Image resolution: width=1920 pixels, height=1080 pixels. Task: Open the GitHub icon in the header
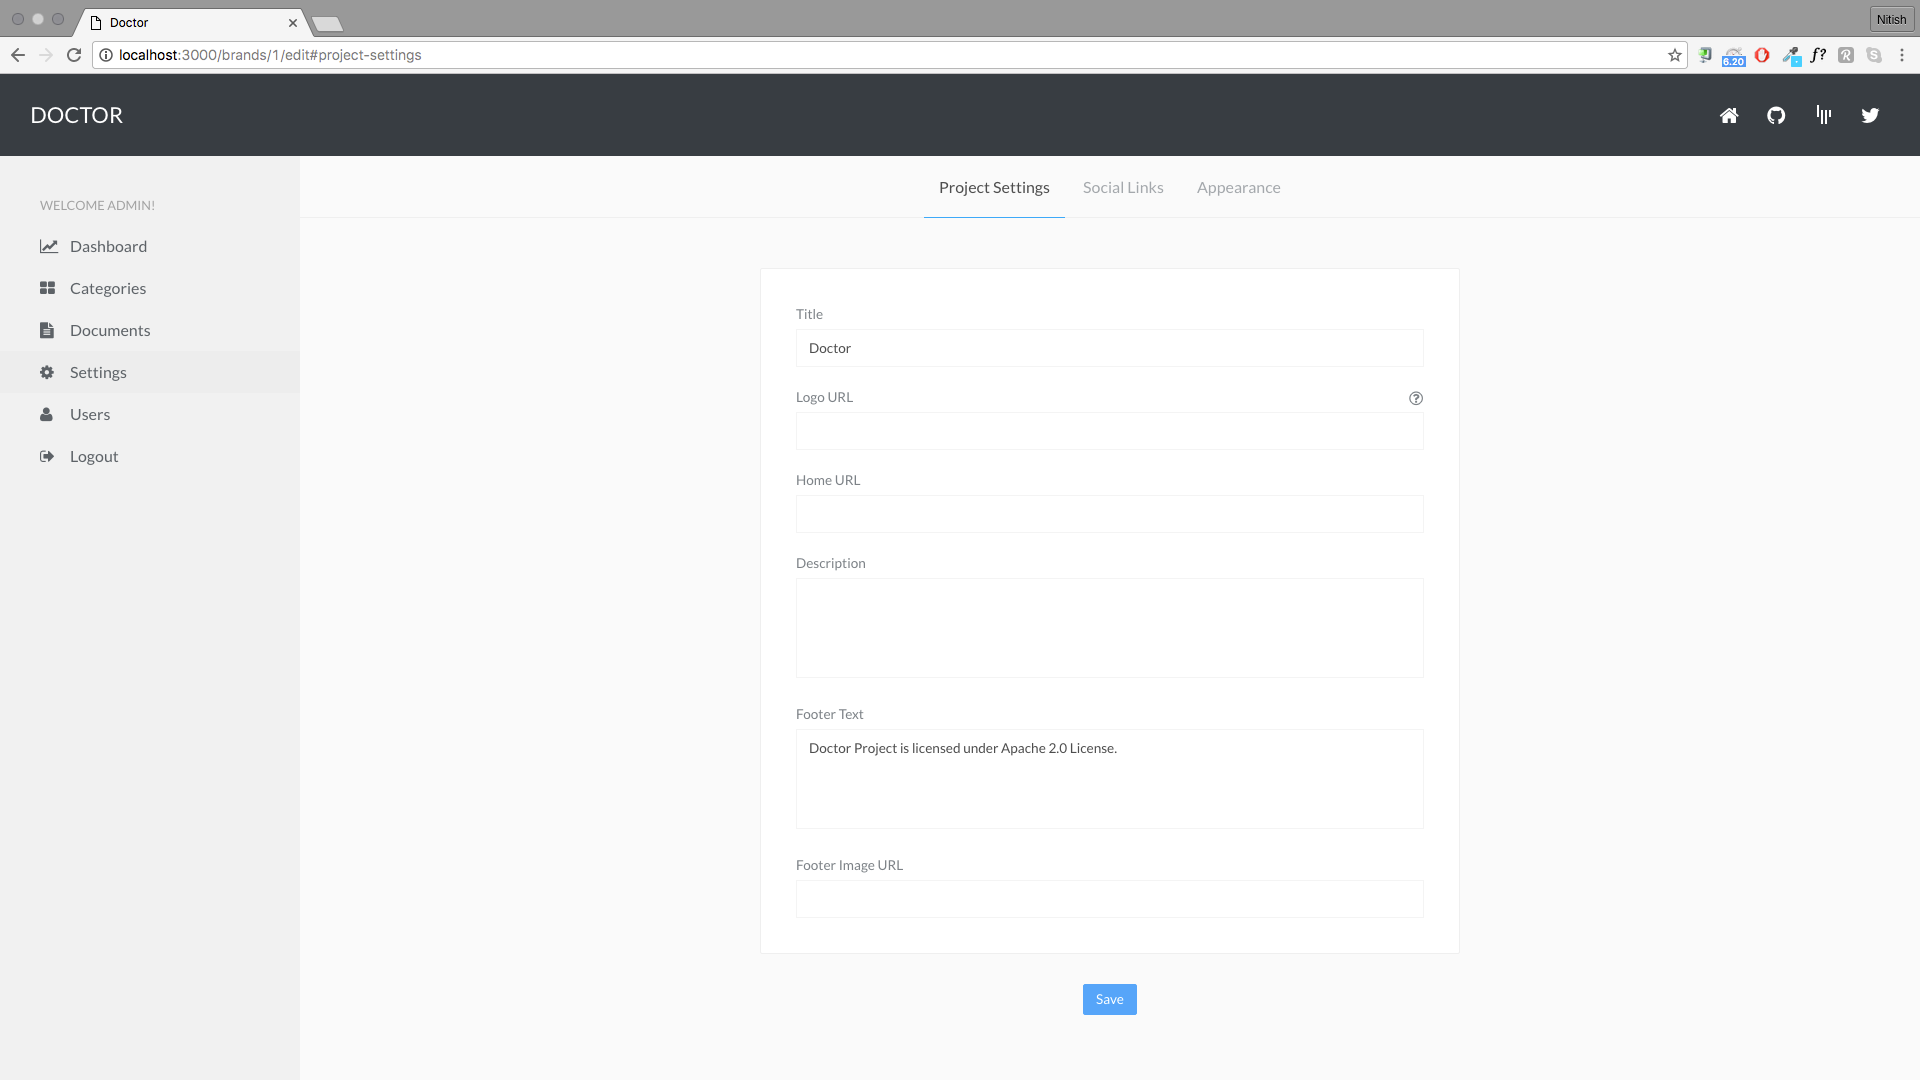1776,115
